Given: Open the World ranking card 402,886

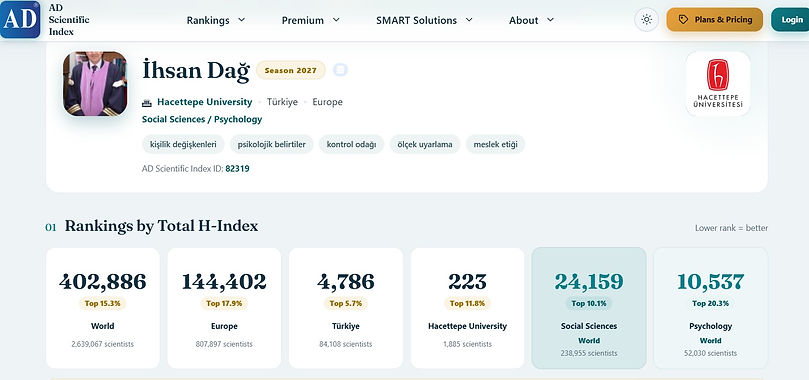Looking at the screenshot, I should (x=103, y=308).
